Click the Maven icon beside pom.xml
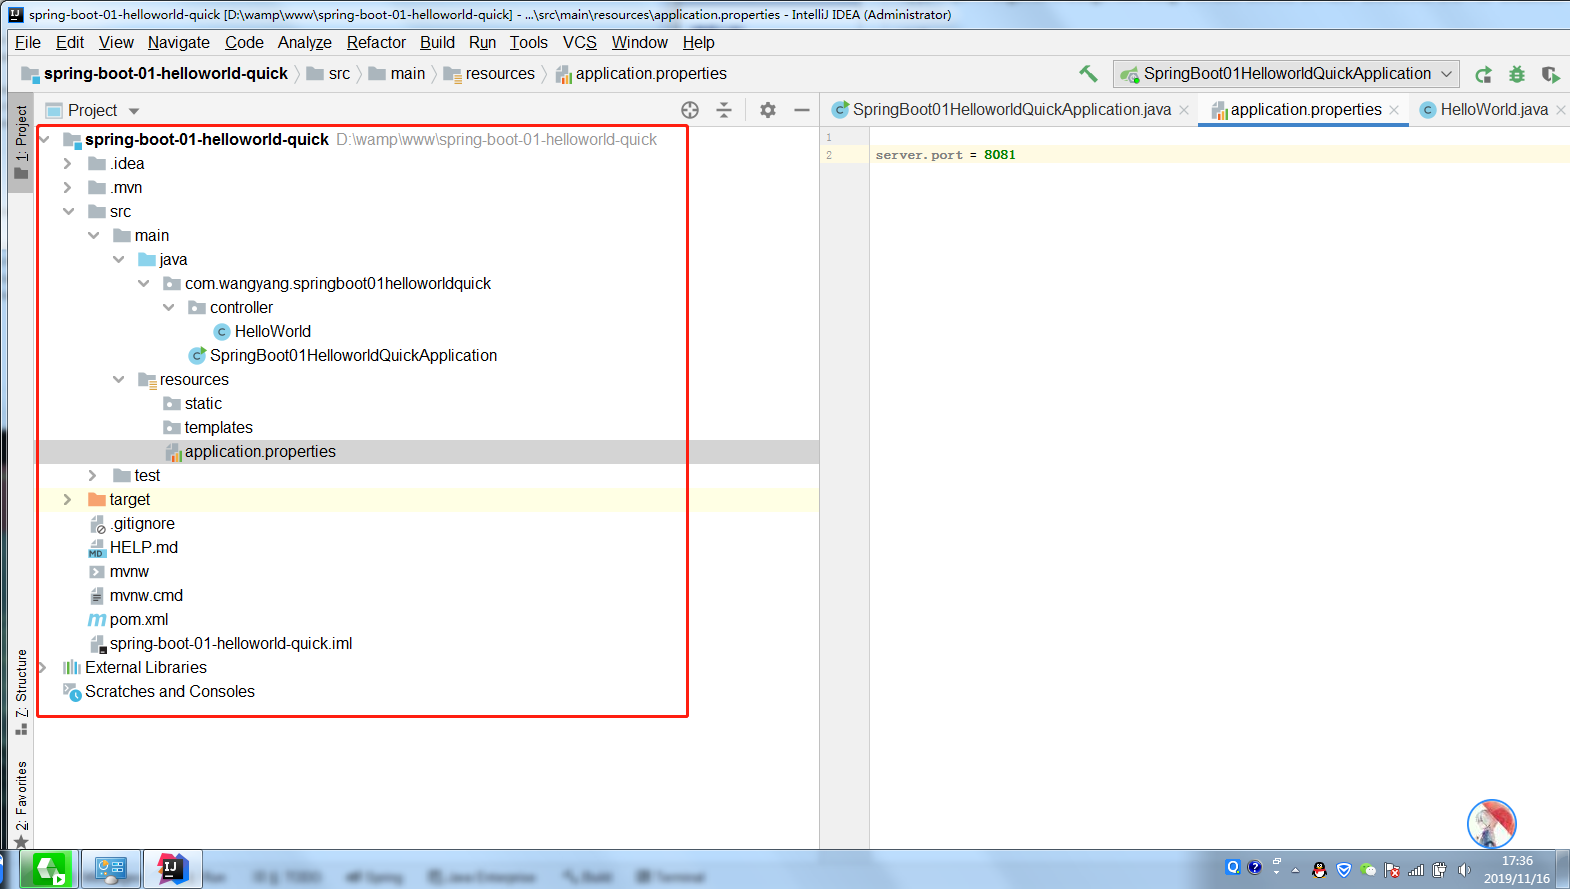This screenshot has height=889, width=1570. coord(97,620)
